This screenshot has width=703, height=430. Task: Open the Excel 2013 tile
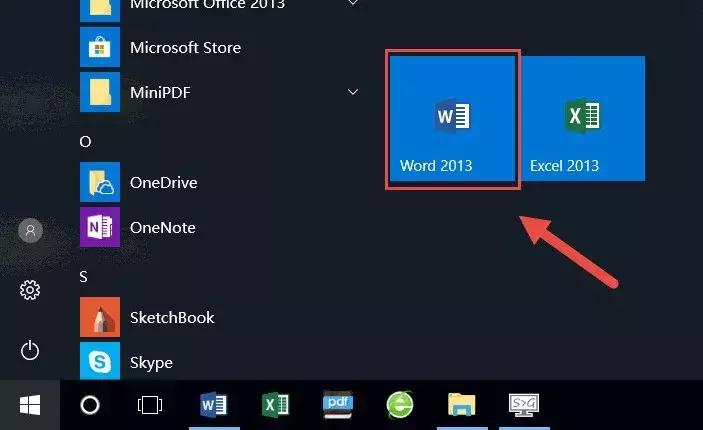[583, 118]
